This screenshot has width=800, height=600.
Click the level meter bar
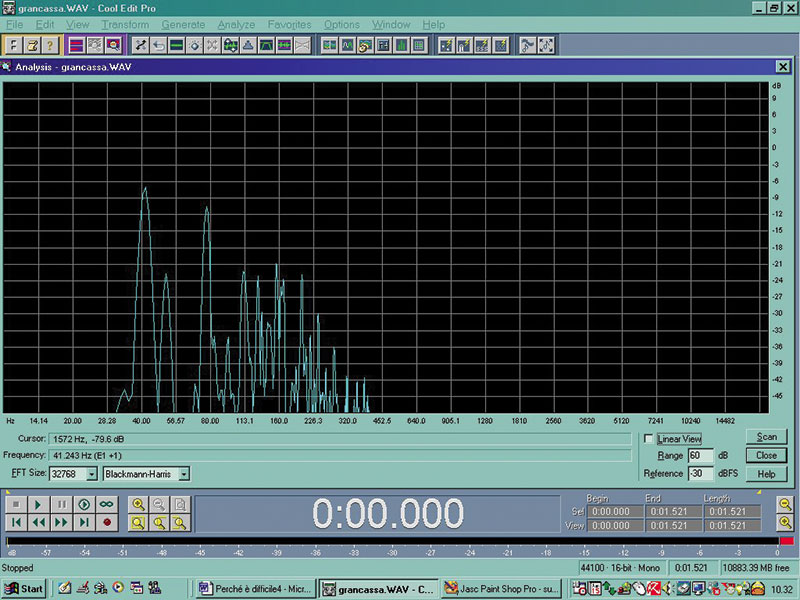coord(393,541)
